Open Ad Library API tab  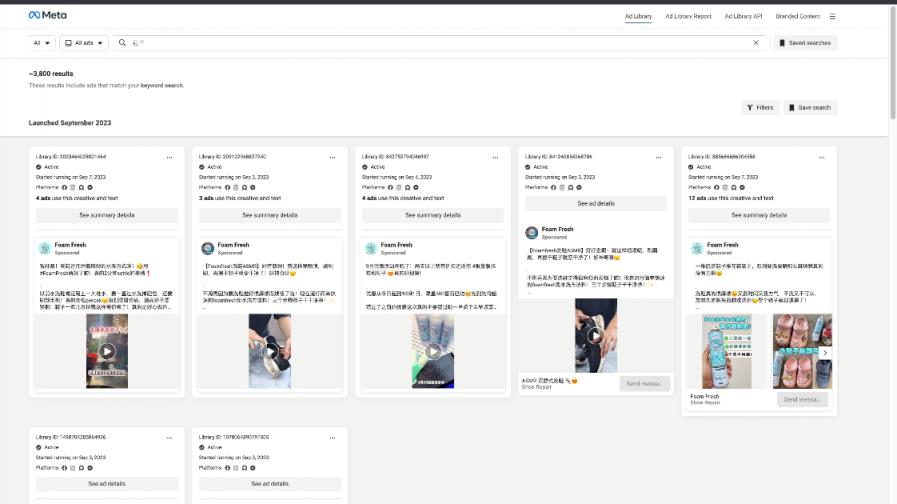point(743,17)
